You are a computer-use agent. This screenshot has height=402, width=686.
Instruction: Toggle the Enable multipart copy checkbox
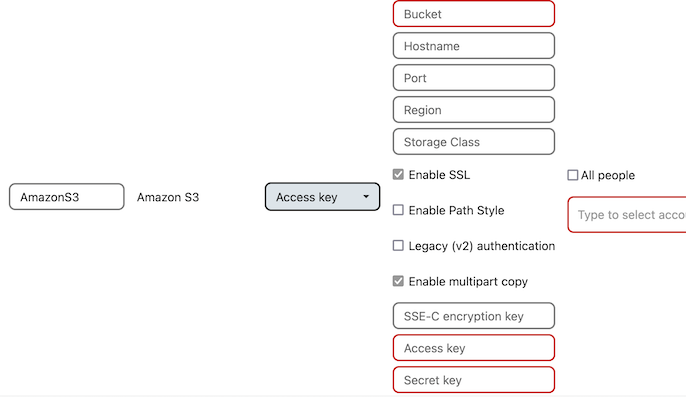point(399,282)
